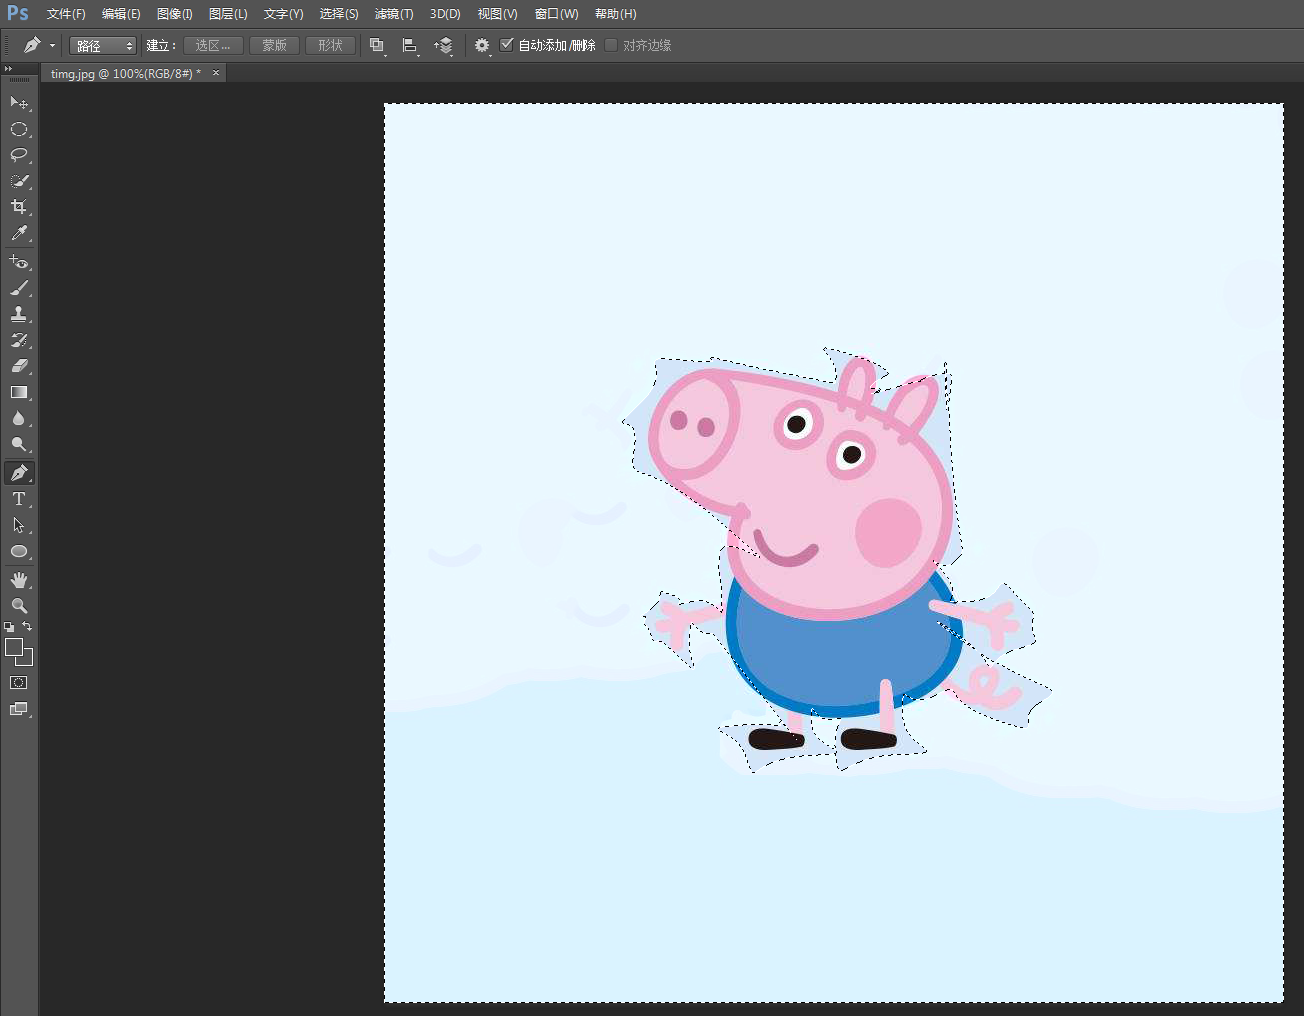Click the 蒙版 button
Screen dimensions: 1304x1016
coord(275,46)
